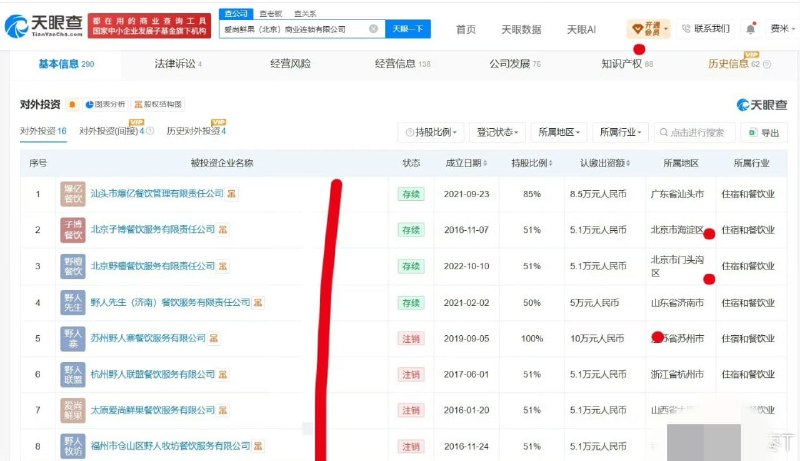This screenshot has width=800, height=461.
Task: Open structure icon after 福州市仓山区野人牧坊 company name
Action: pyautogui.click(x=258, y=446)
